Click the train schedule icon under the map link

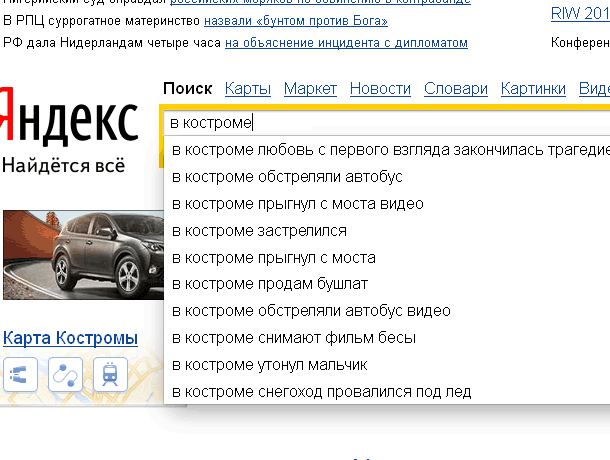click(110, 374)
